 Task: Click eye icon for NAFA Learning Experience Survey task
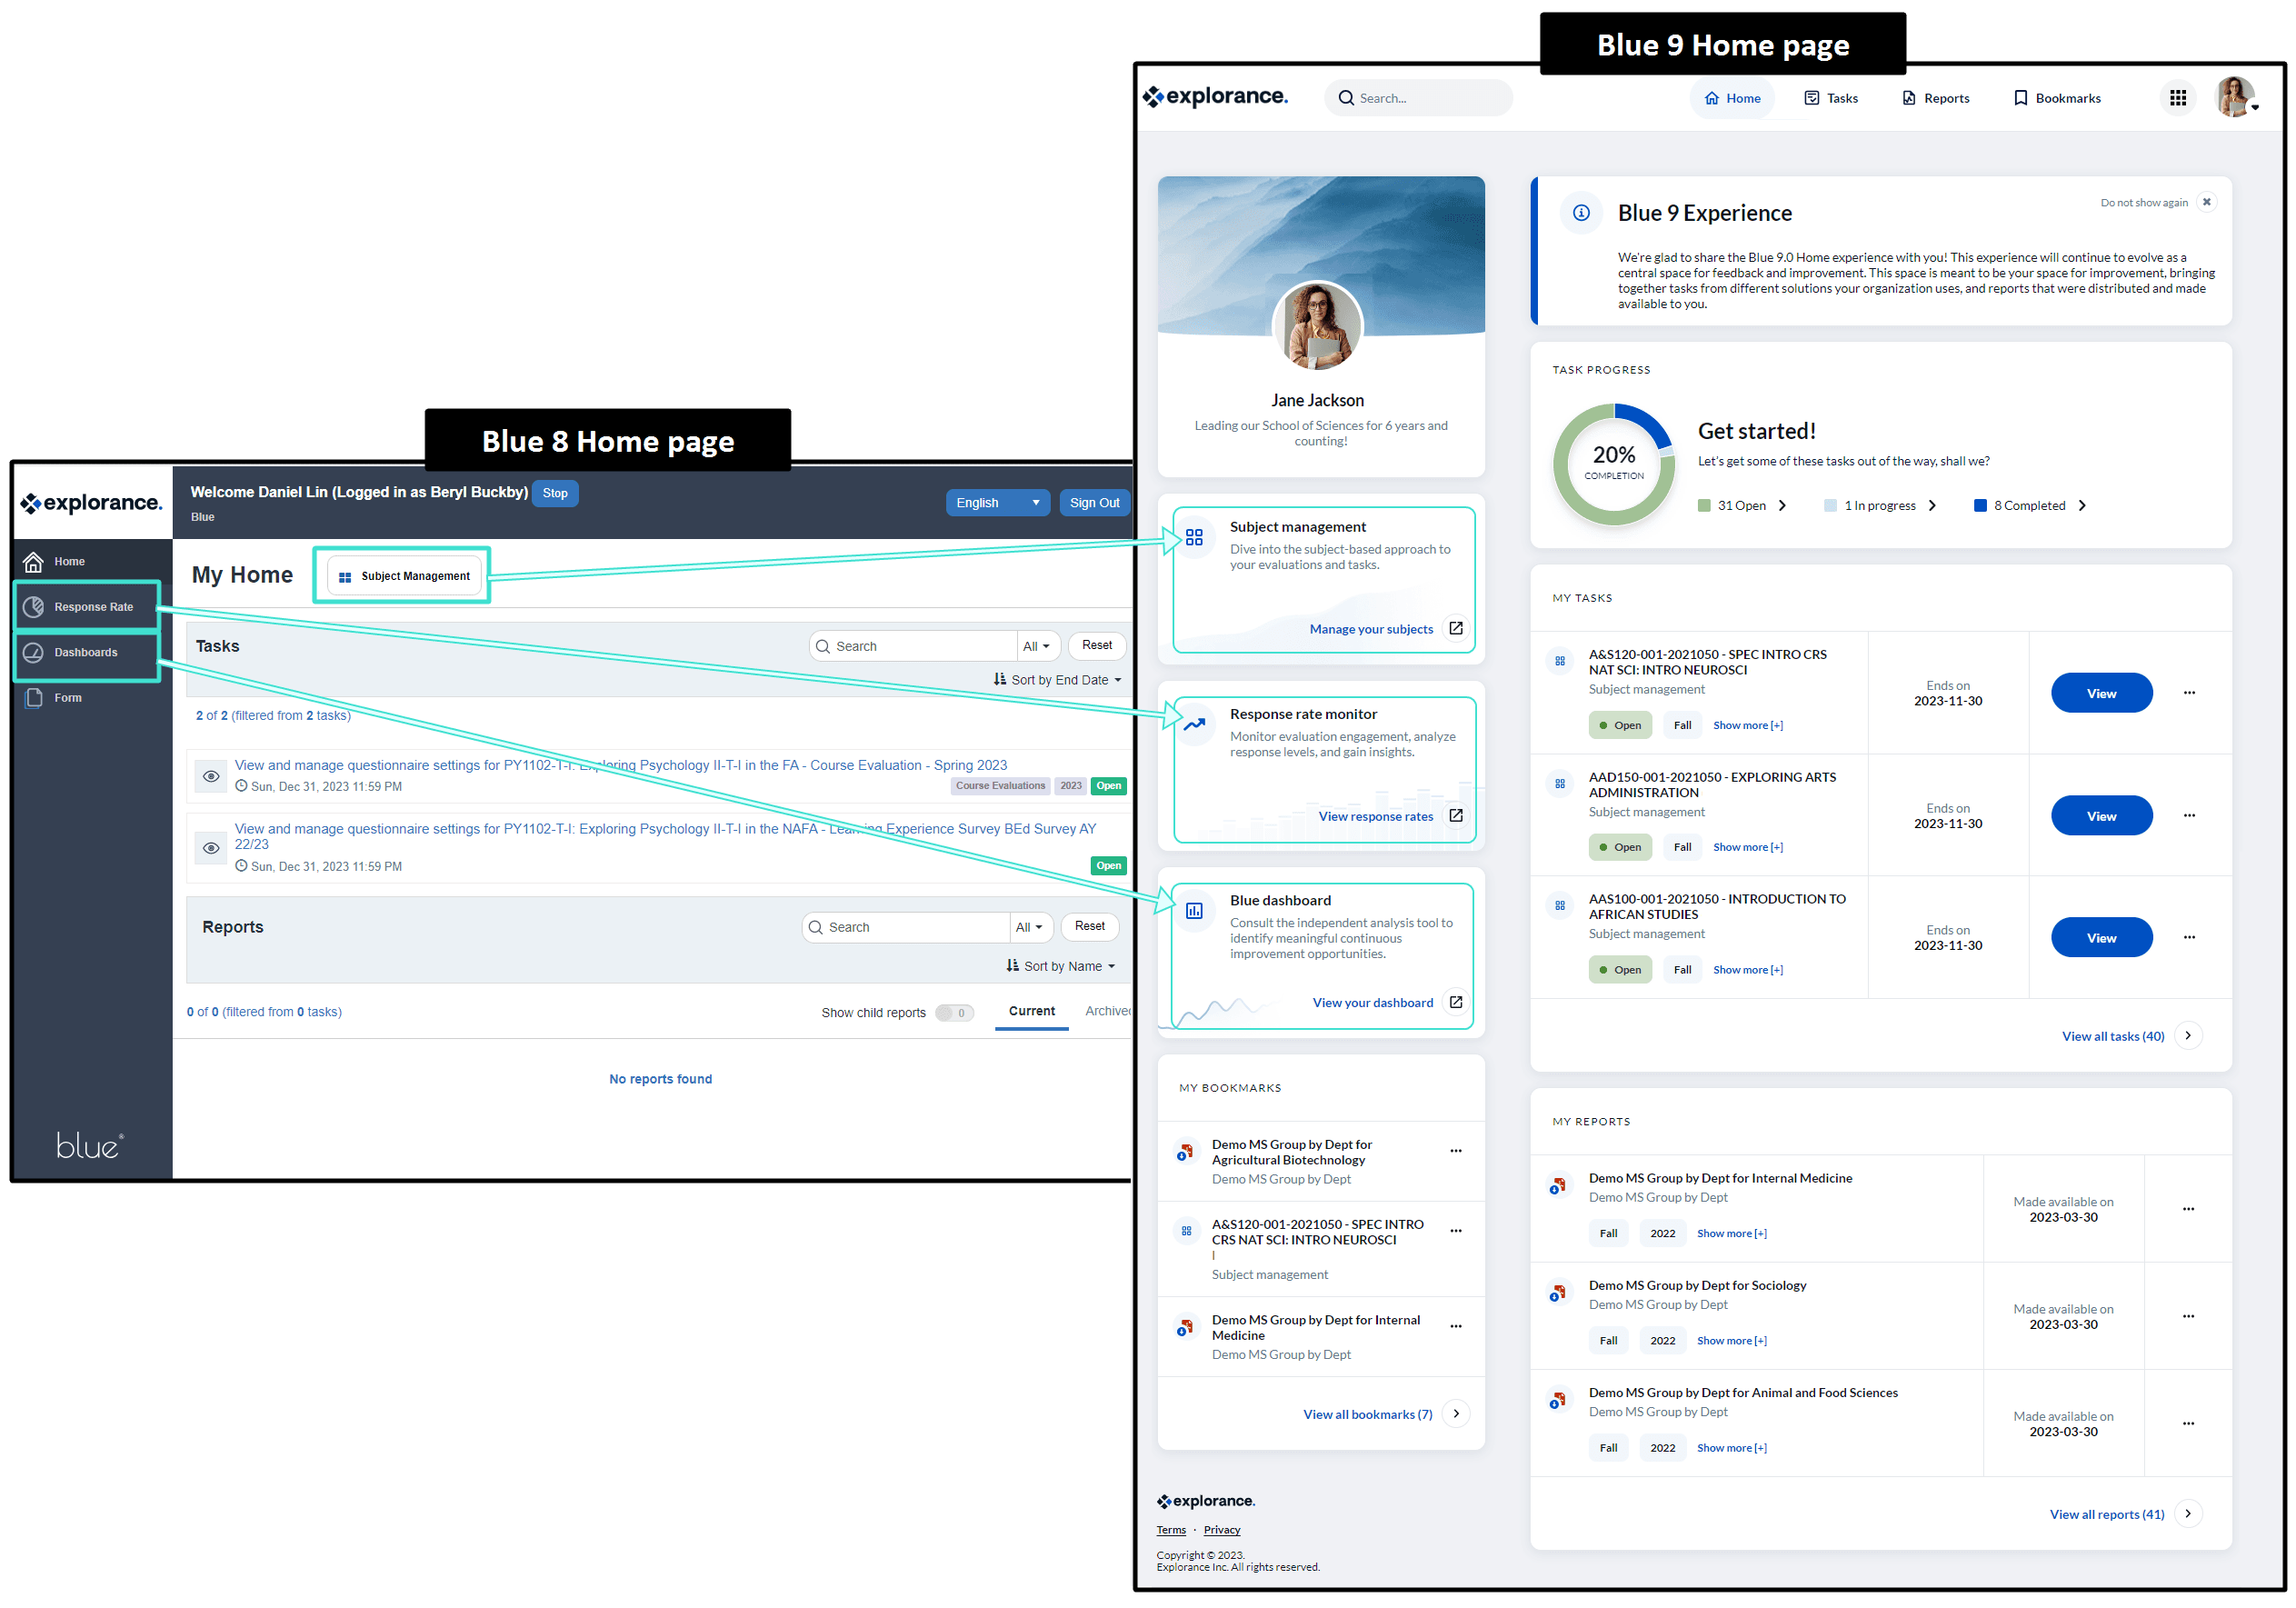coord(211,848)
